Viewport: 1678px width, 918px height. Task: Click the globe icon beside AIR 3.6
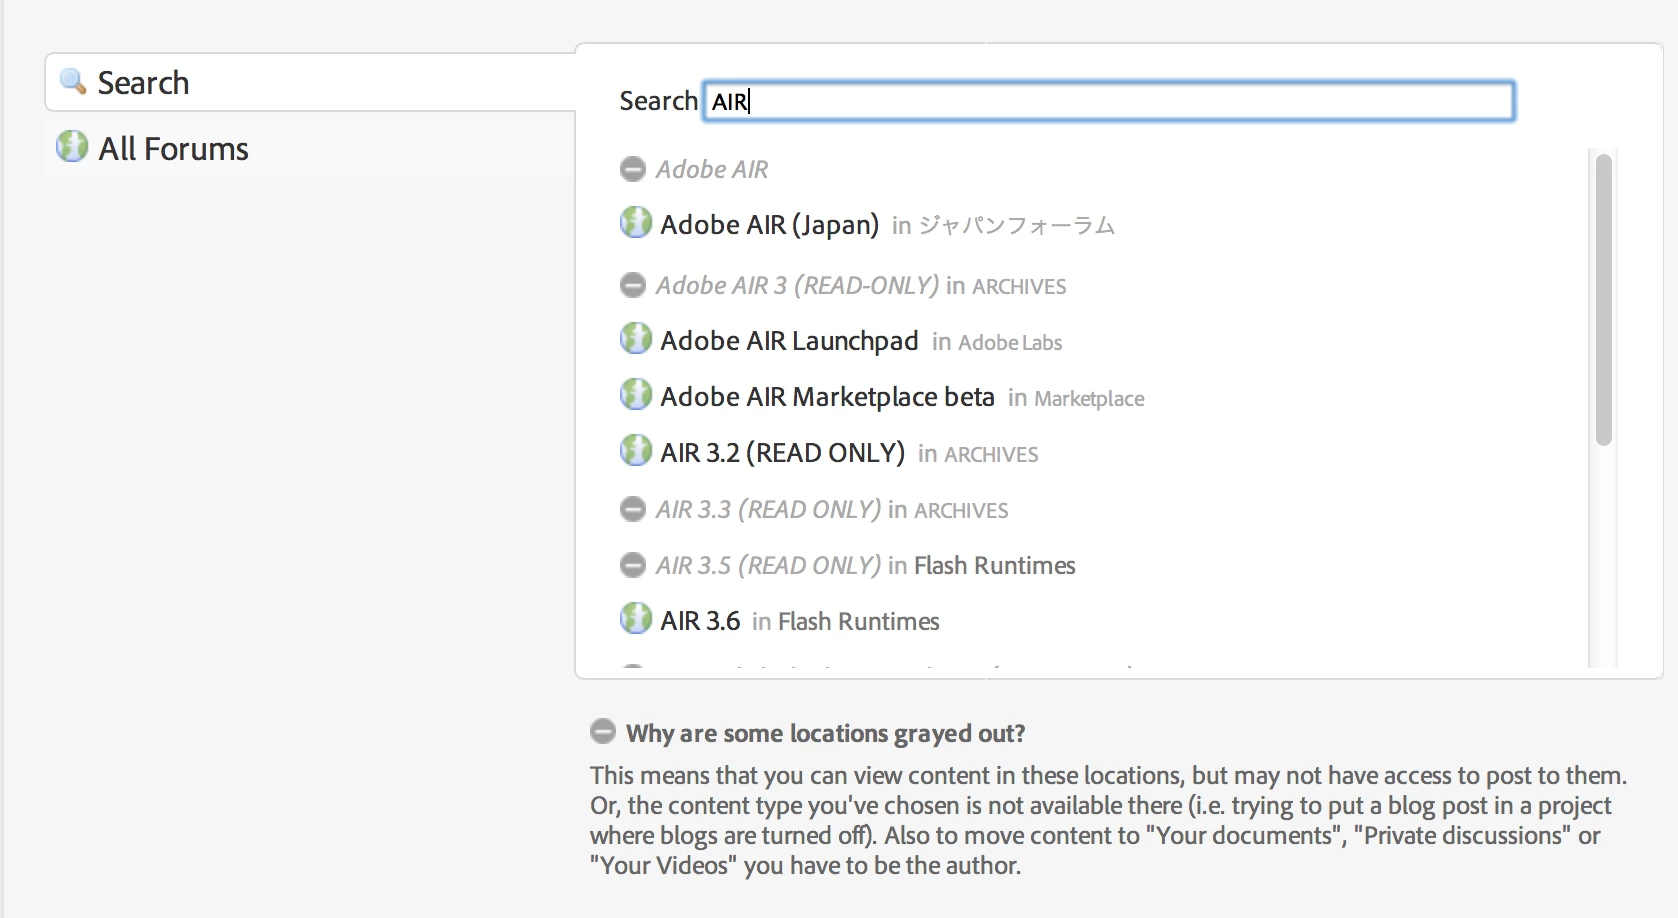pyautogui.click(x=636, y=618)
